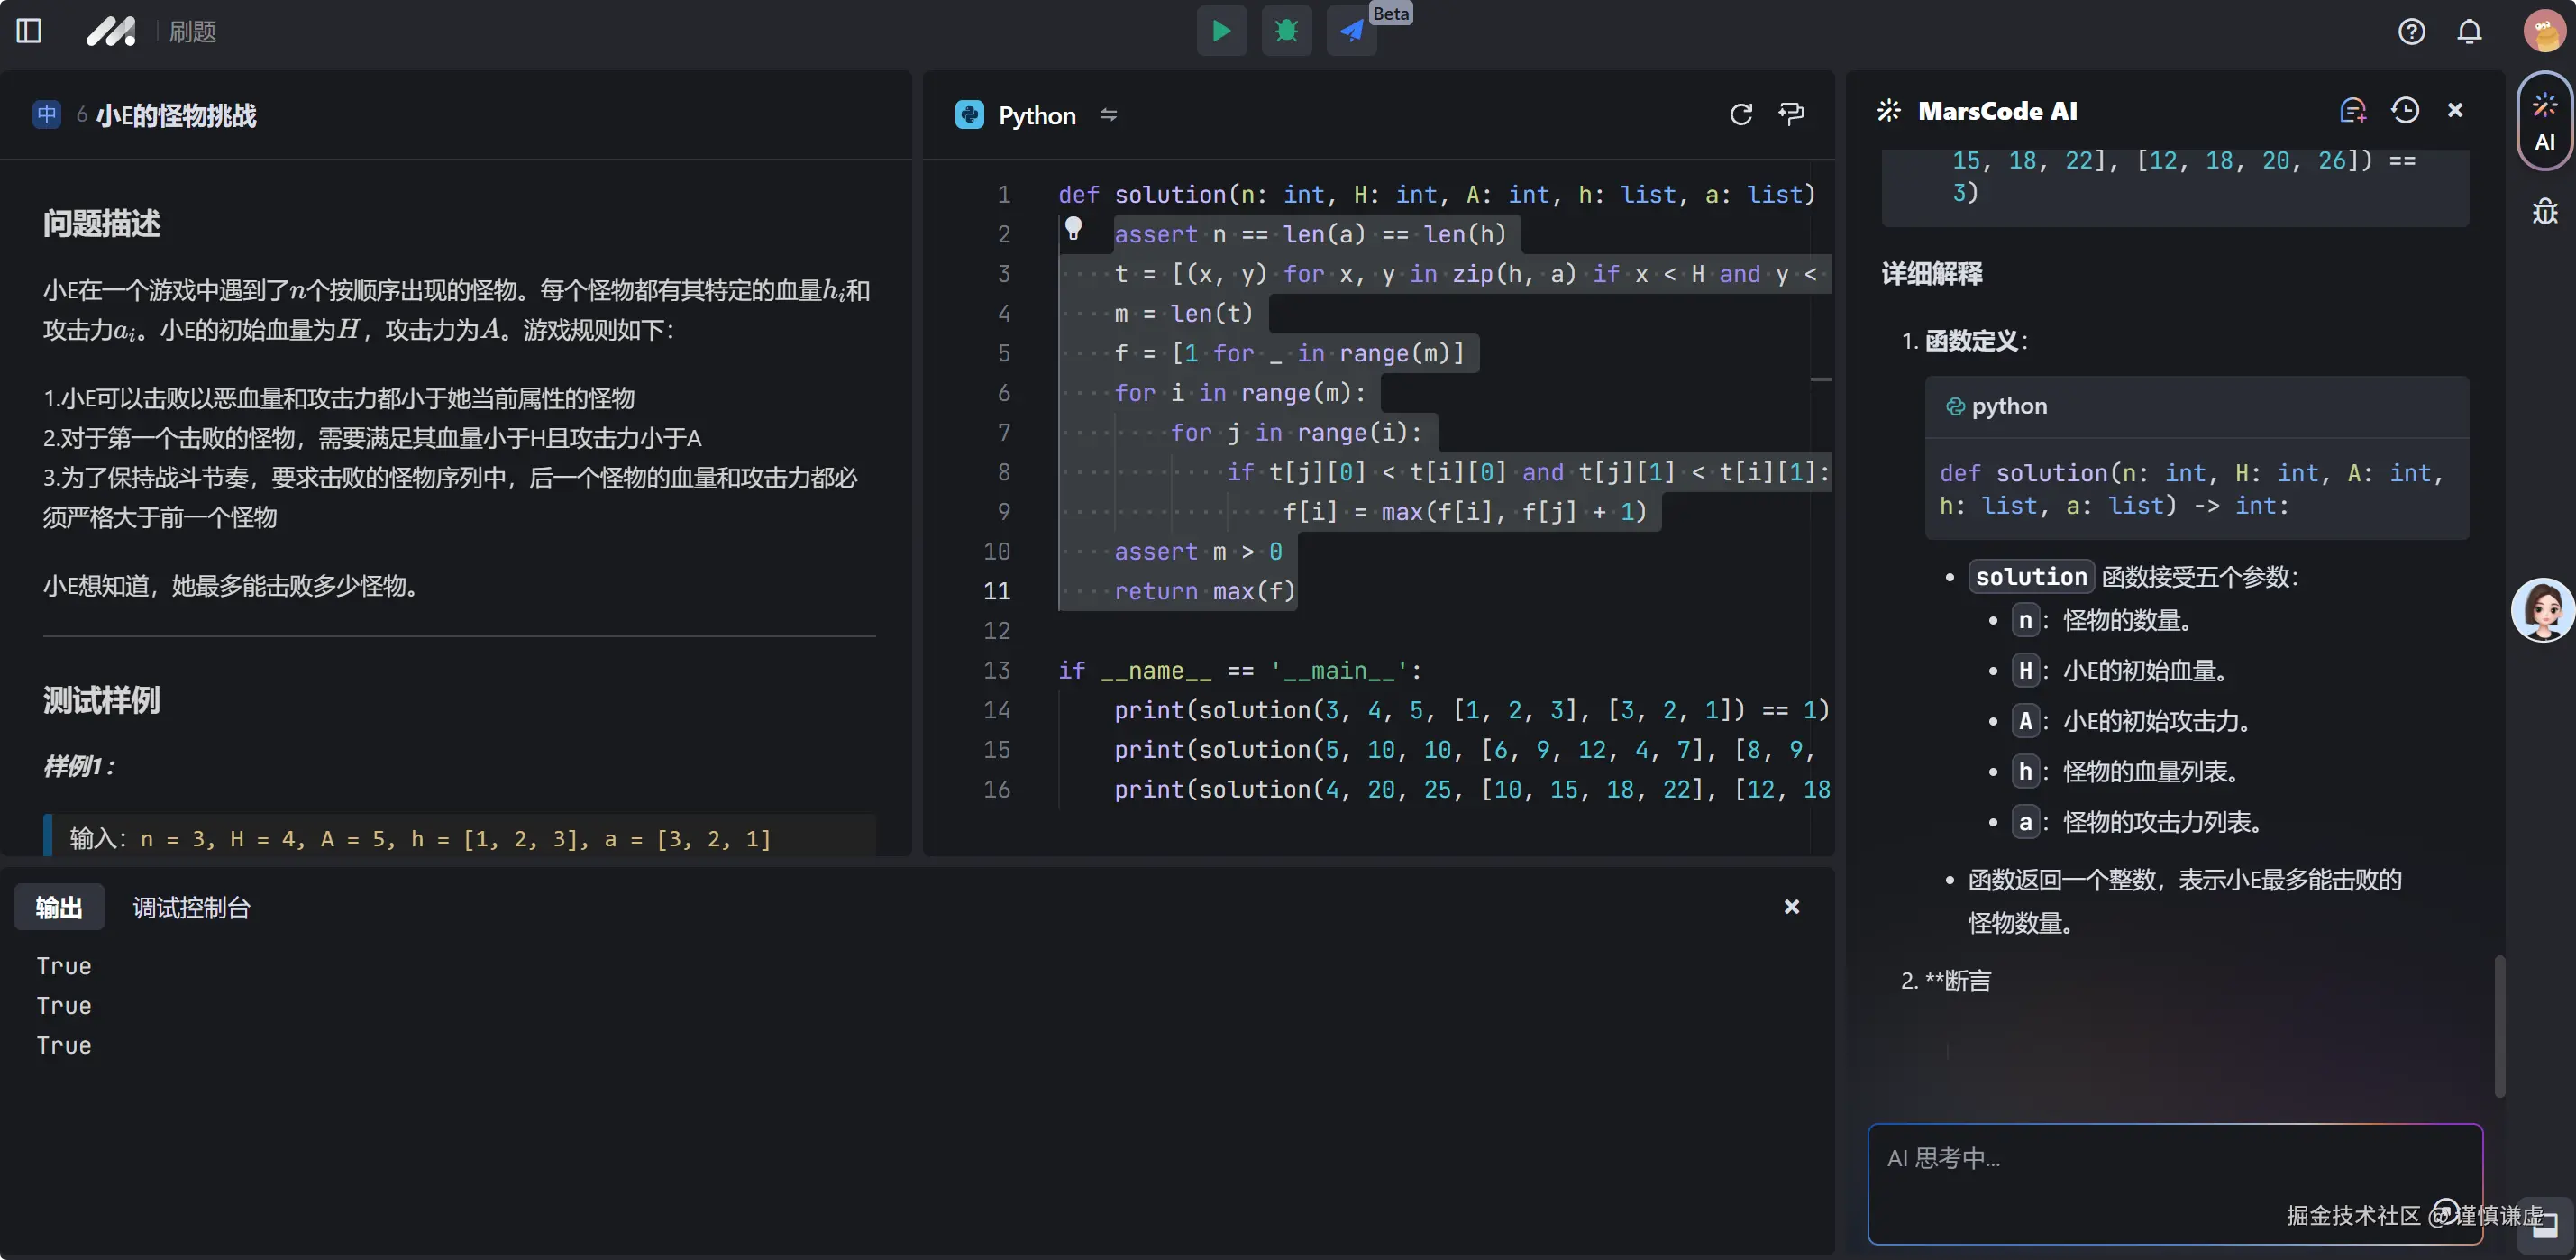Image resolution: width=2576 pixels, height=1260 pixels.
Task: Click the lightbulb quick-fix icon on line 2
Action: tap(1073, 229)
